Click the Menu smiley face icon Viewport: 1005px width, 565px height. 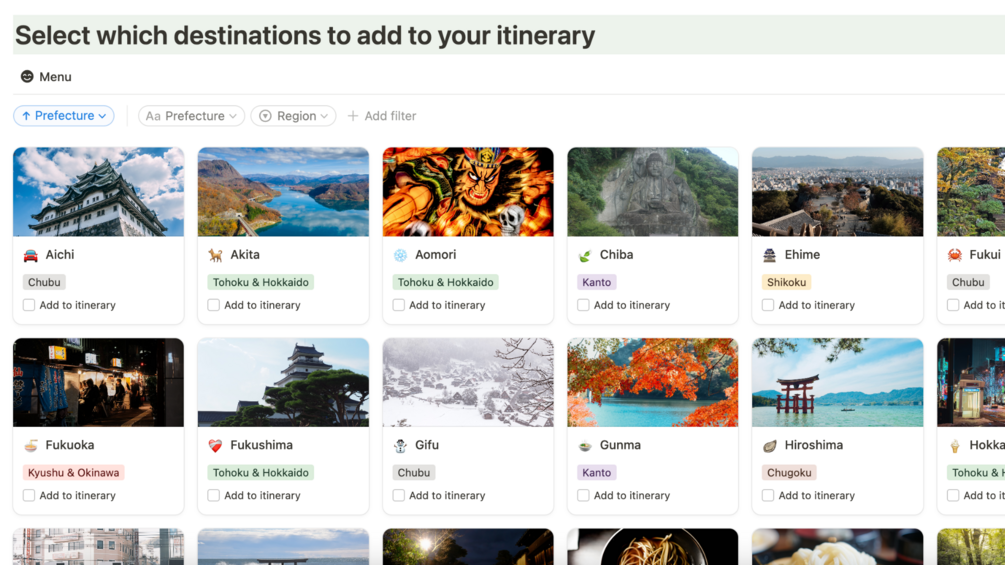(x=27, y=76)
